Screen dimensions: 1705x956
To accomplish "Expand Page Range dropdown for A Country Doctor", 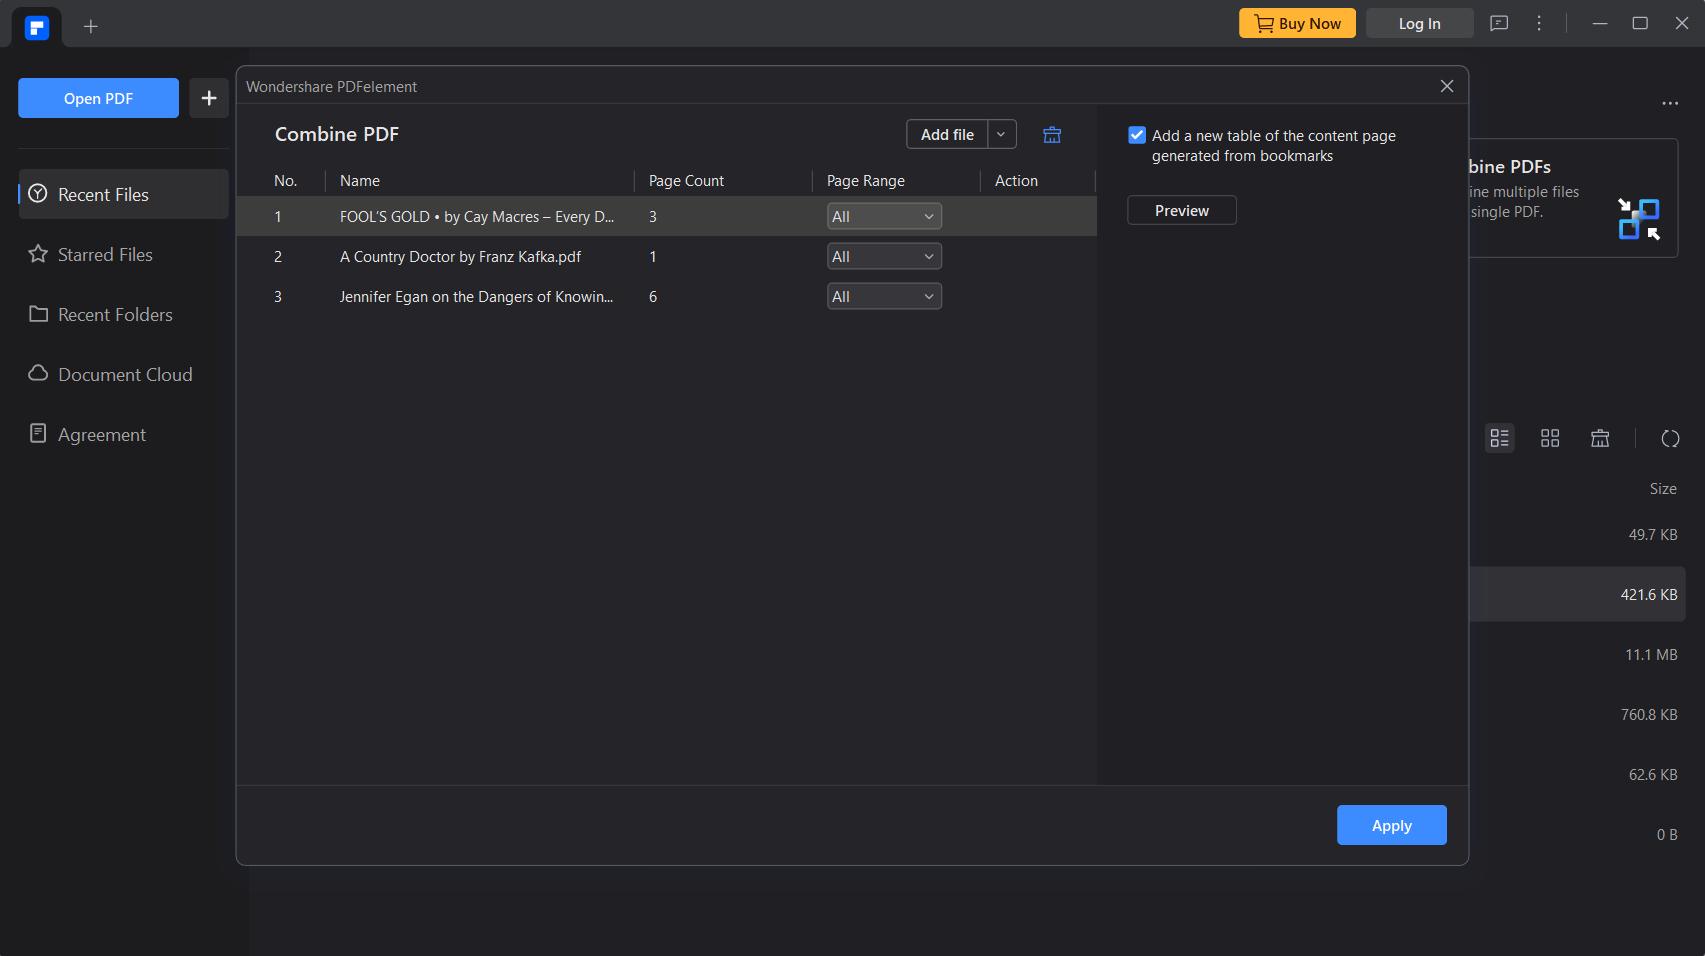I will [x=884, y=257].
